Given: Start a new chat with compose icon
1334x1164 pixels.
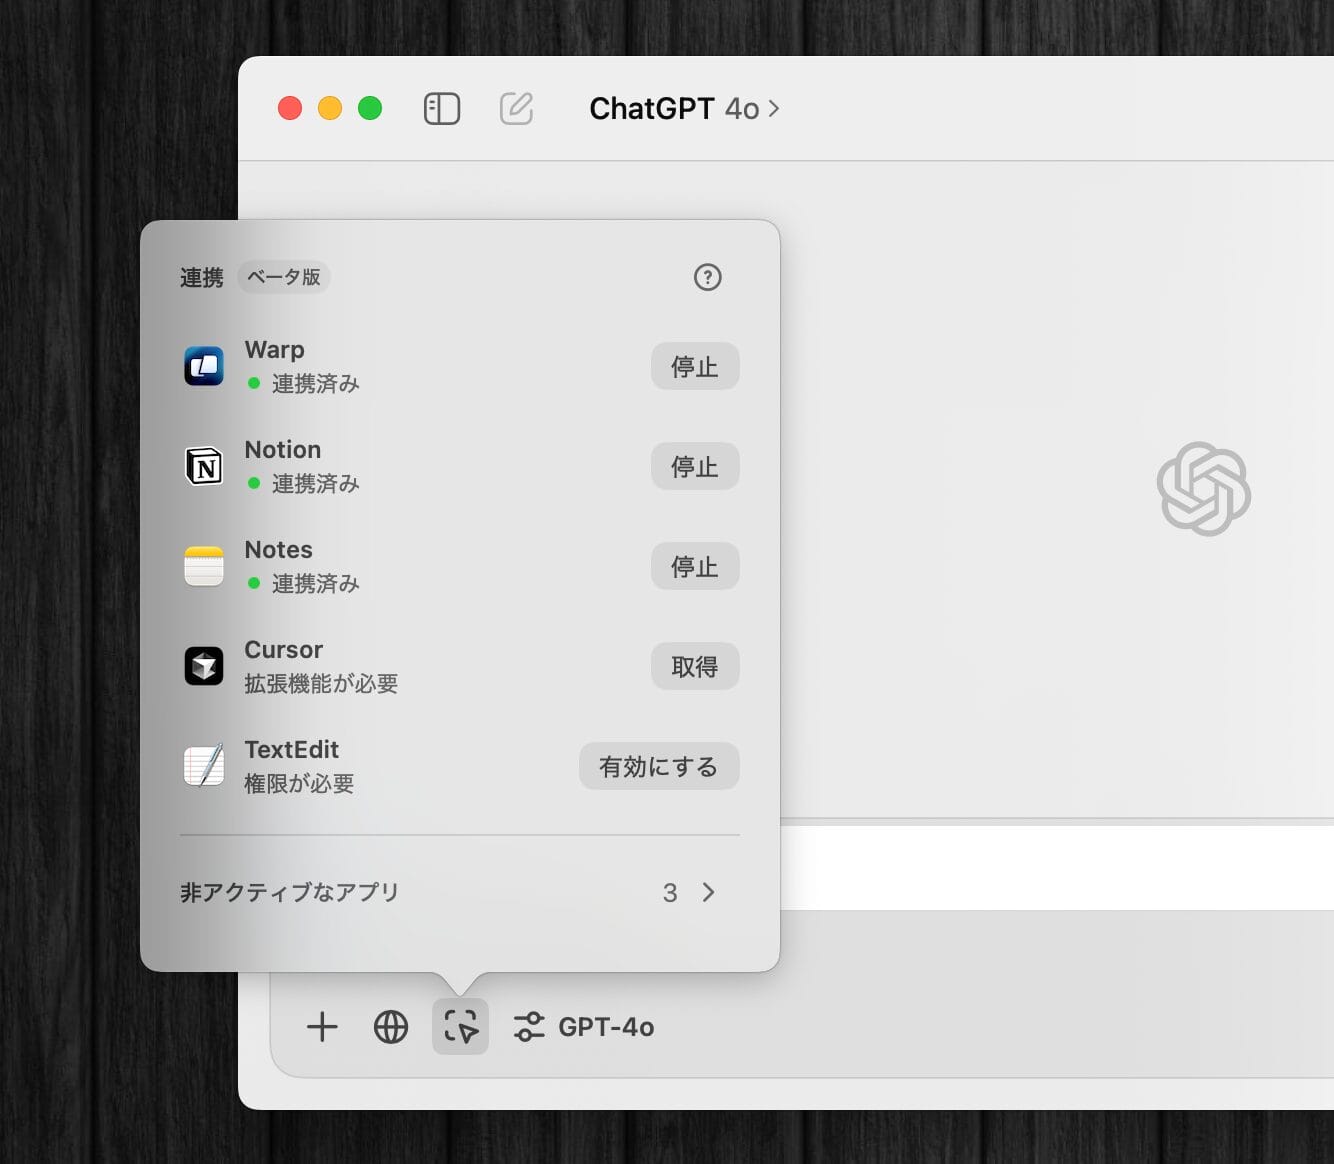Looking at the screenshot, I should click(x=516, y=108).
